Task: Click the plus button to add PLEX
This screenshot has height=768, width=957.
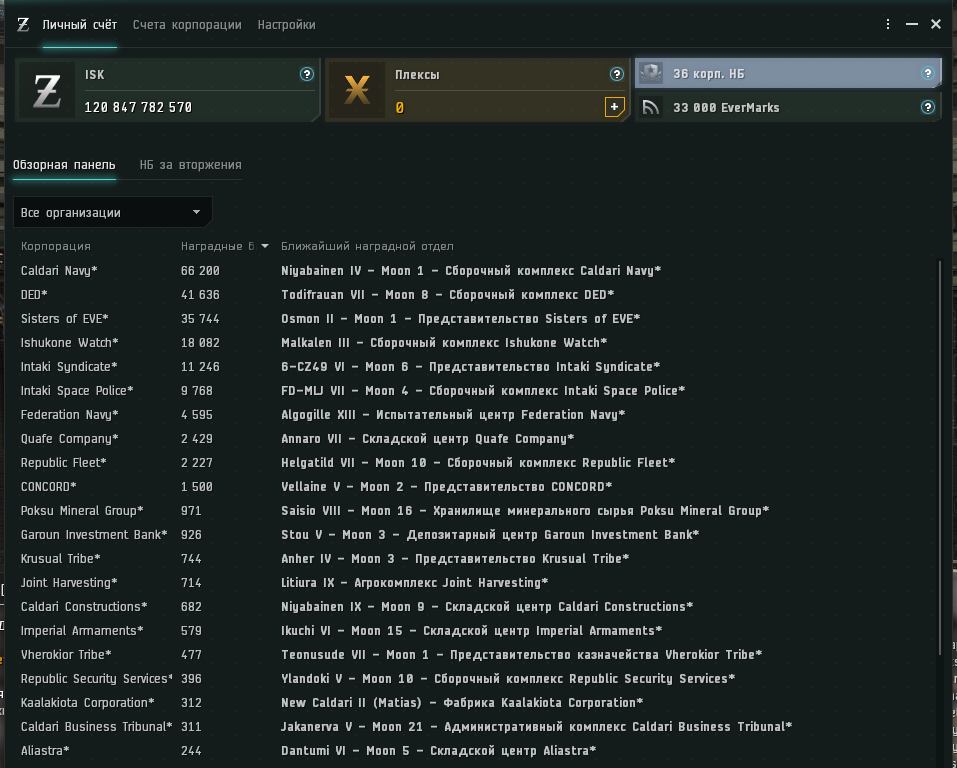Action: [x=614, y=107]
